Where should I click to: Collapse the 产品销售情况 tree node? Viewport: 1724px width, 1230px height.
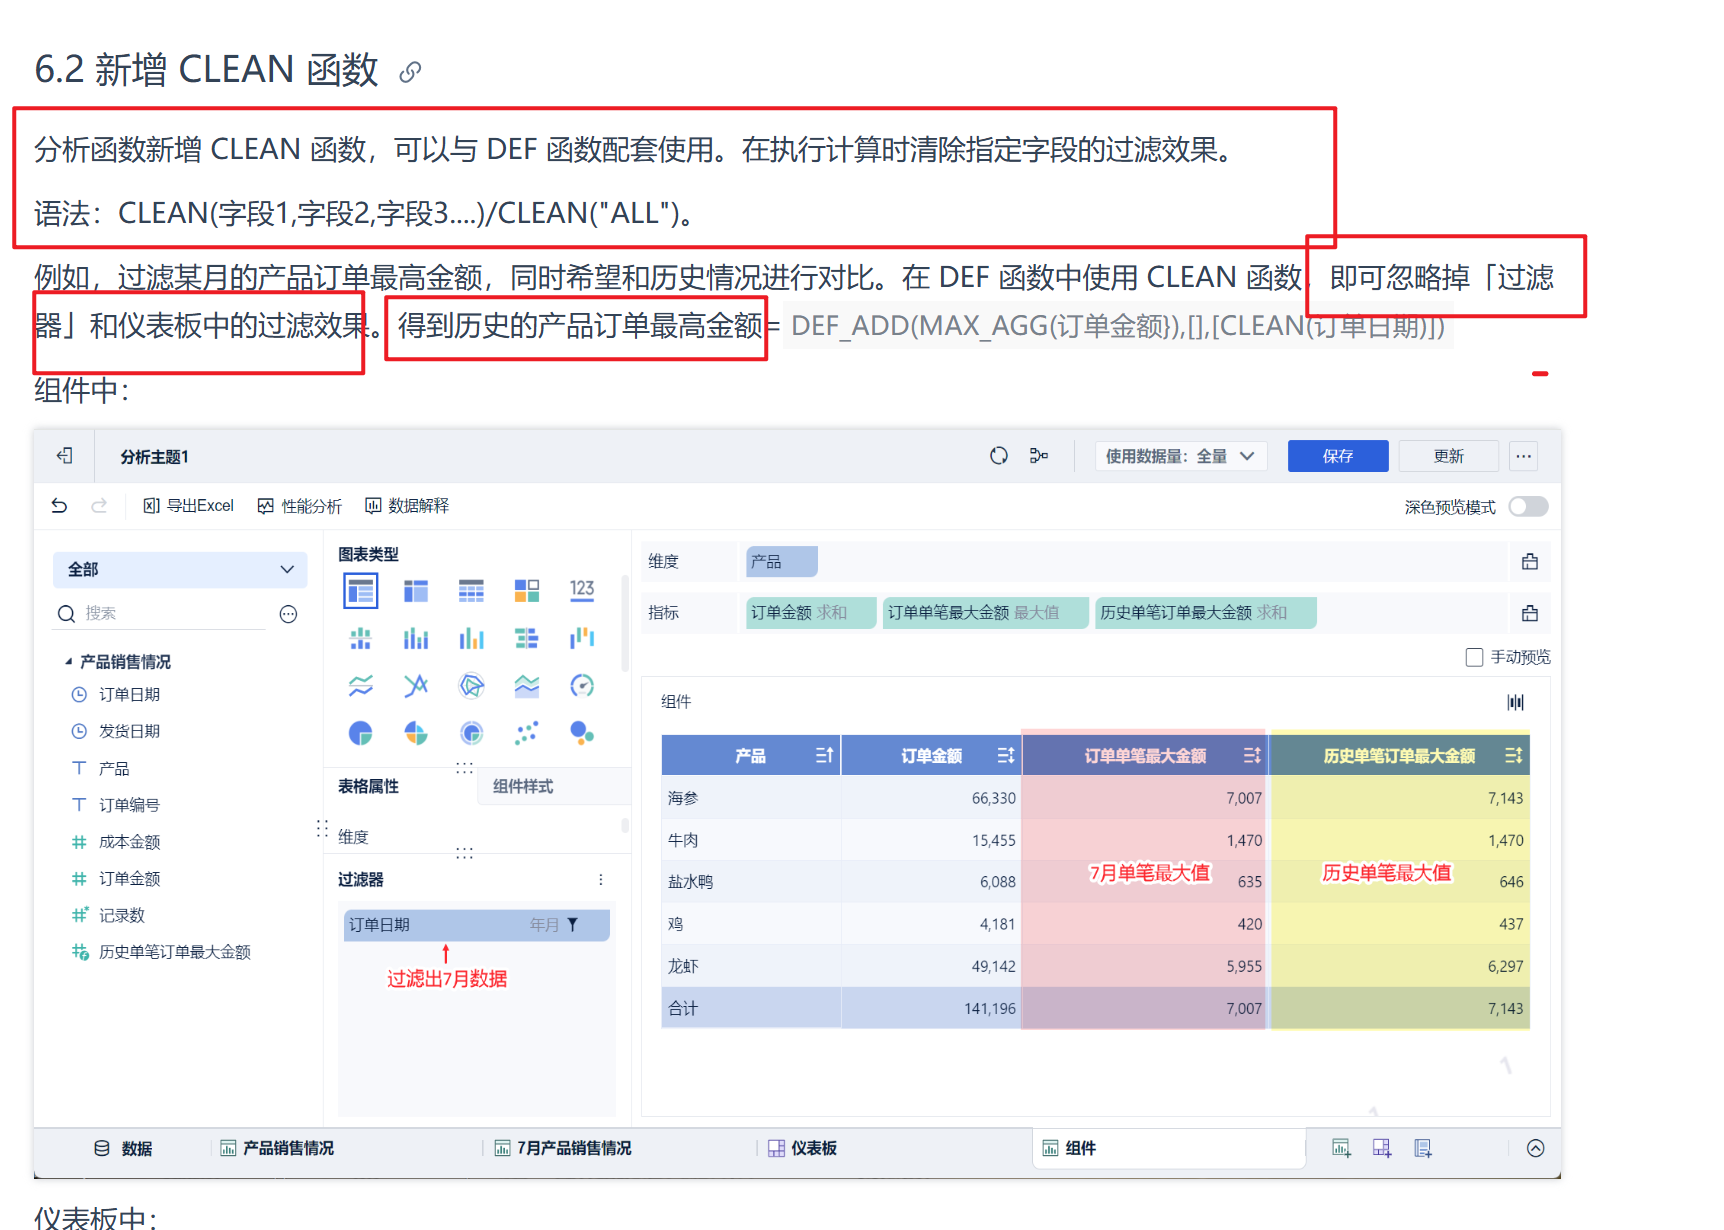(x=68, y=662)
